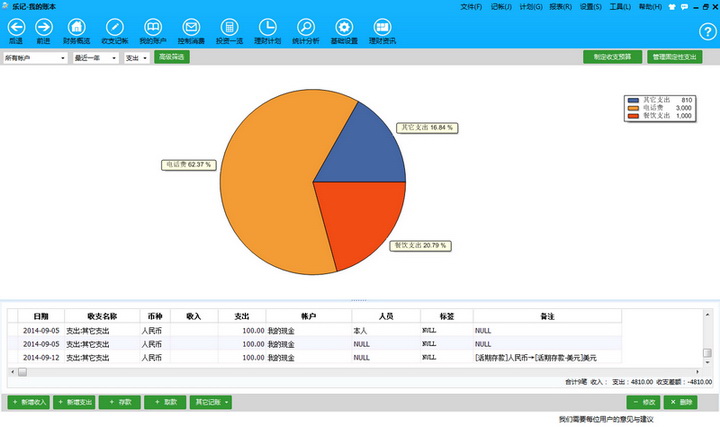This screenshot has width=720, height=427.
Task: Open 我的账户 book icon
Action: point(153,28)
